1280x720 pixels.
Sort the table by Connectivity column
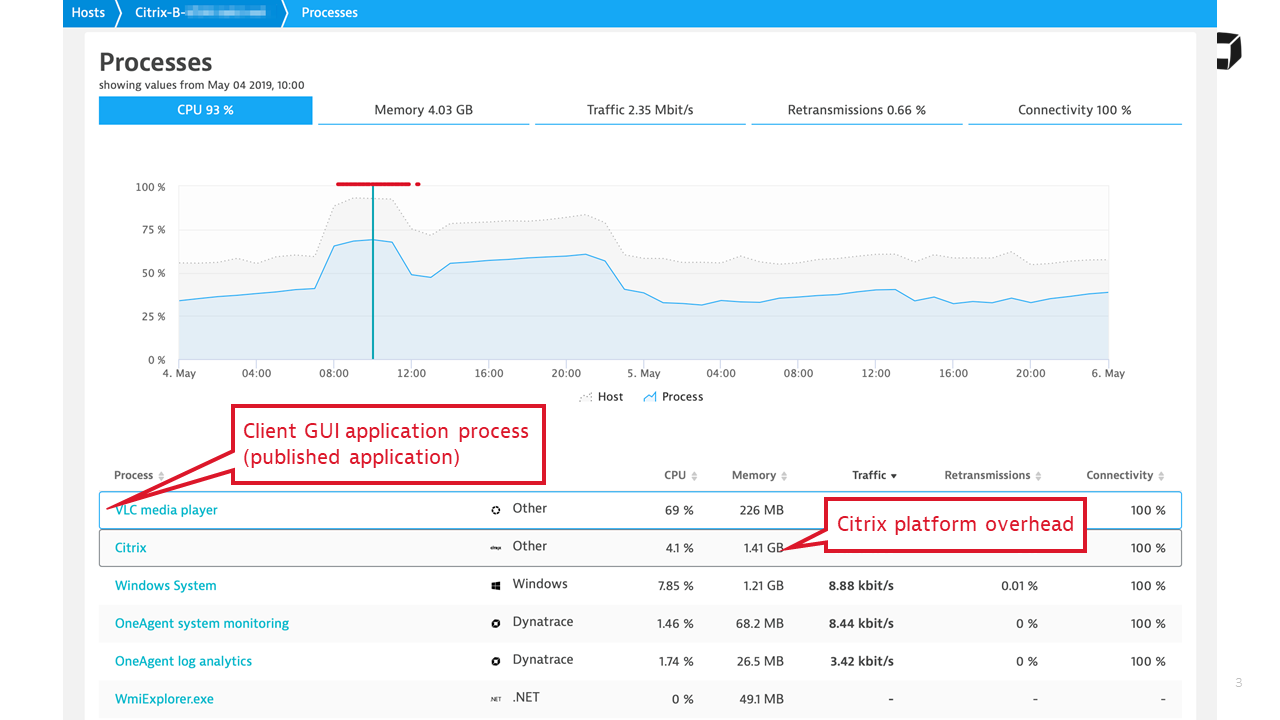(x=1125, y=476)
